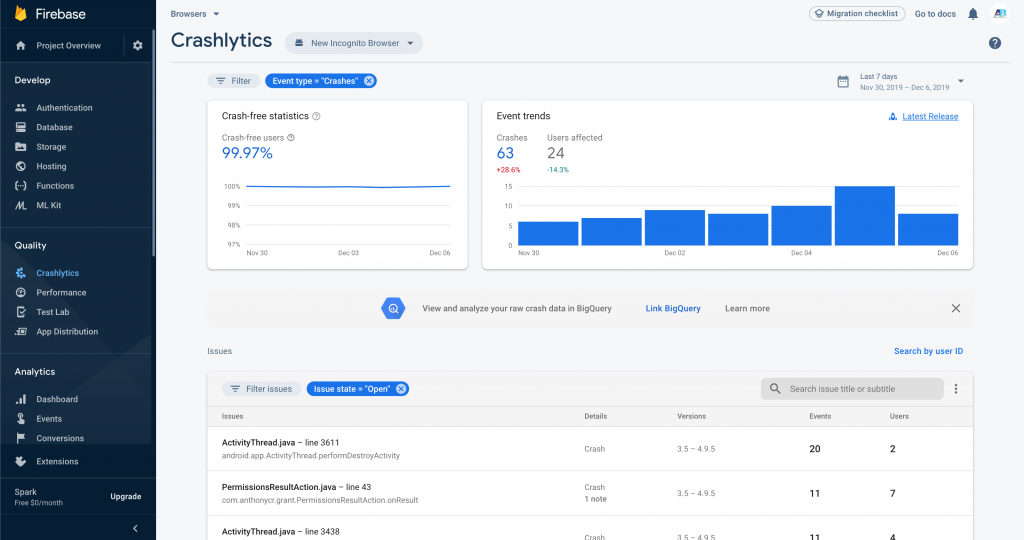Viewport: 1024px width, 540px height.
Task: Click the Storage folder icon
Action: click(x=21, y=147)
